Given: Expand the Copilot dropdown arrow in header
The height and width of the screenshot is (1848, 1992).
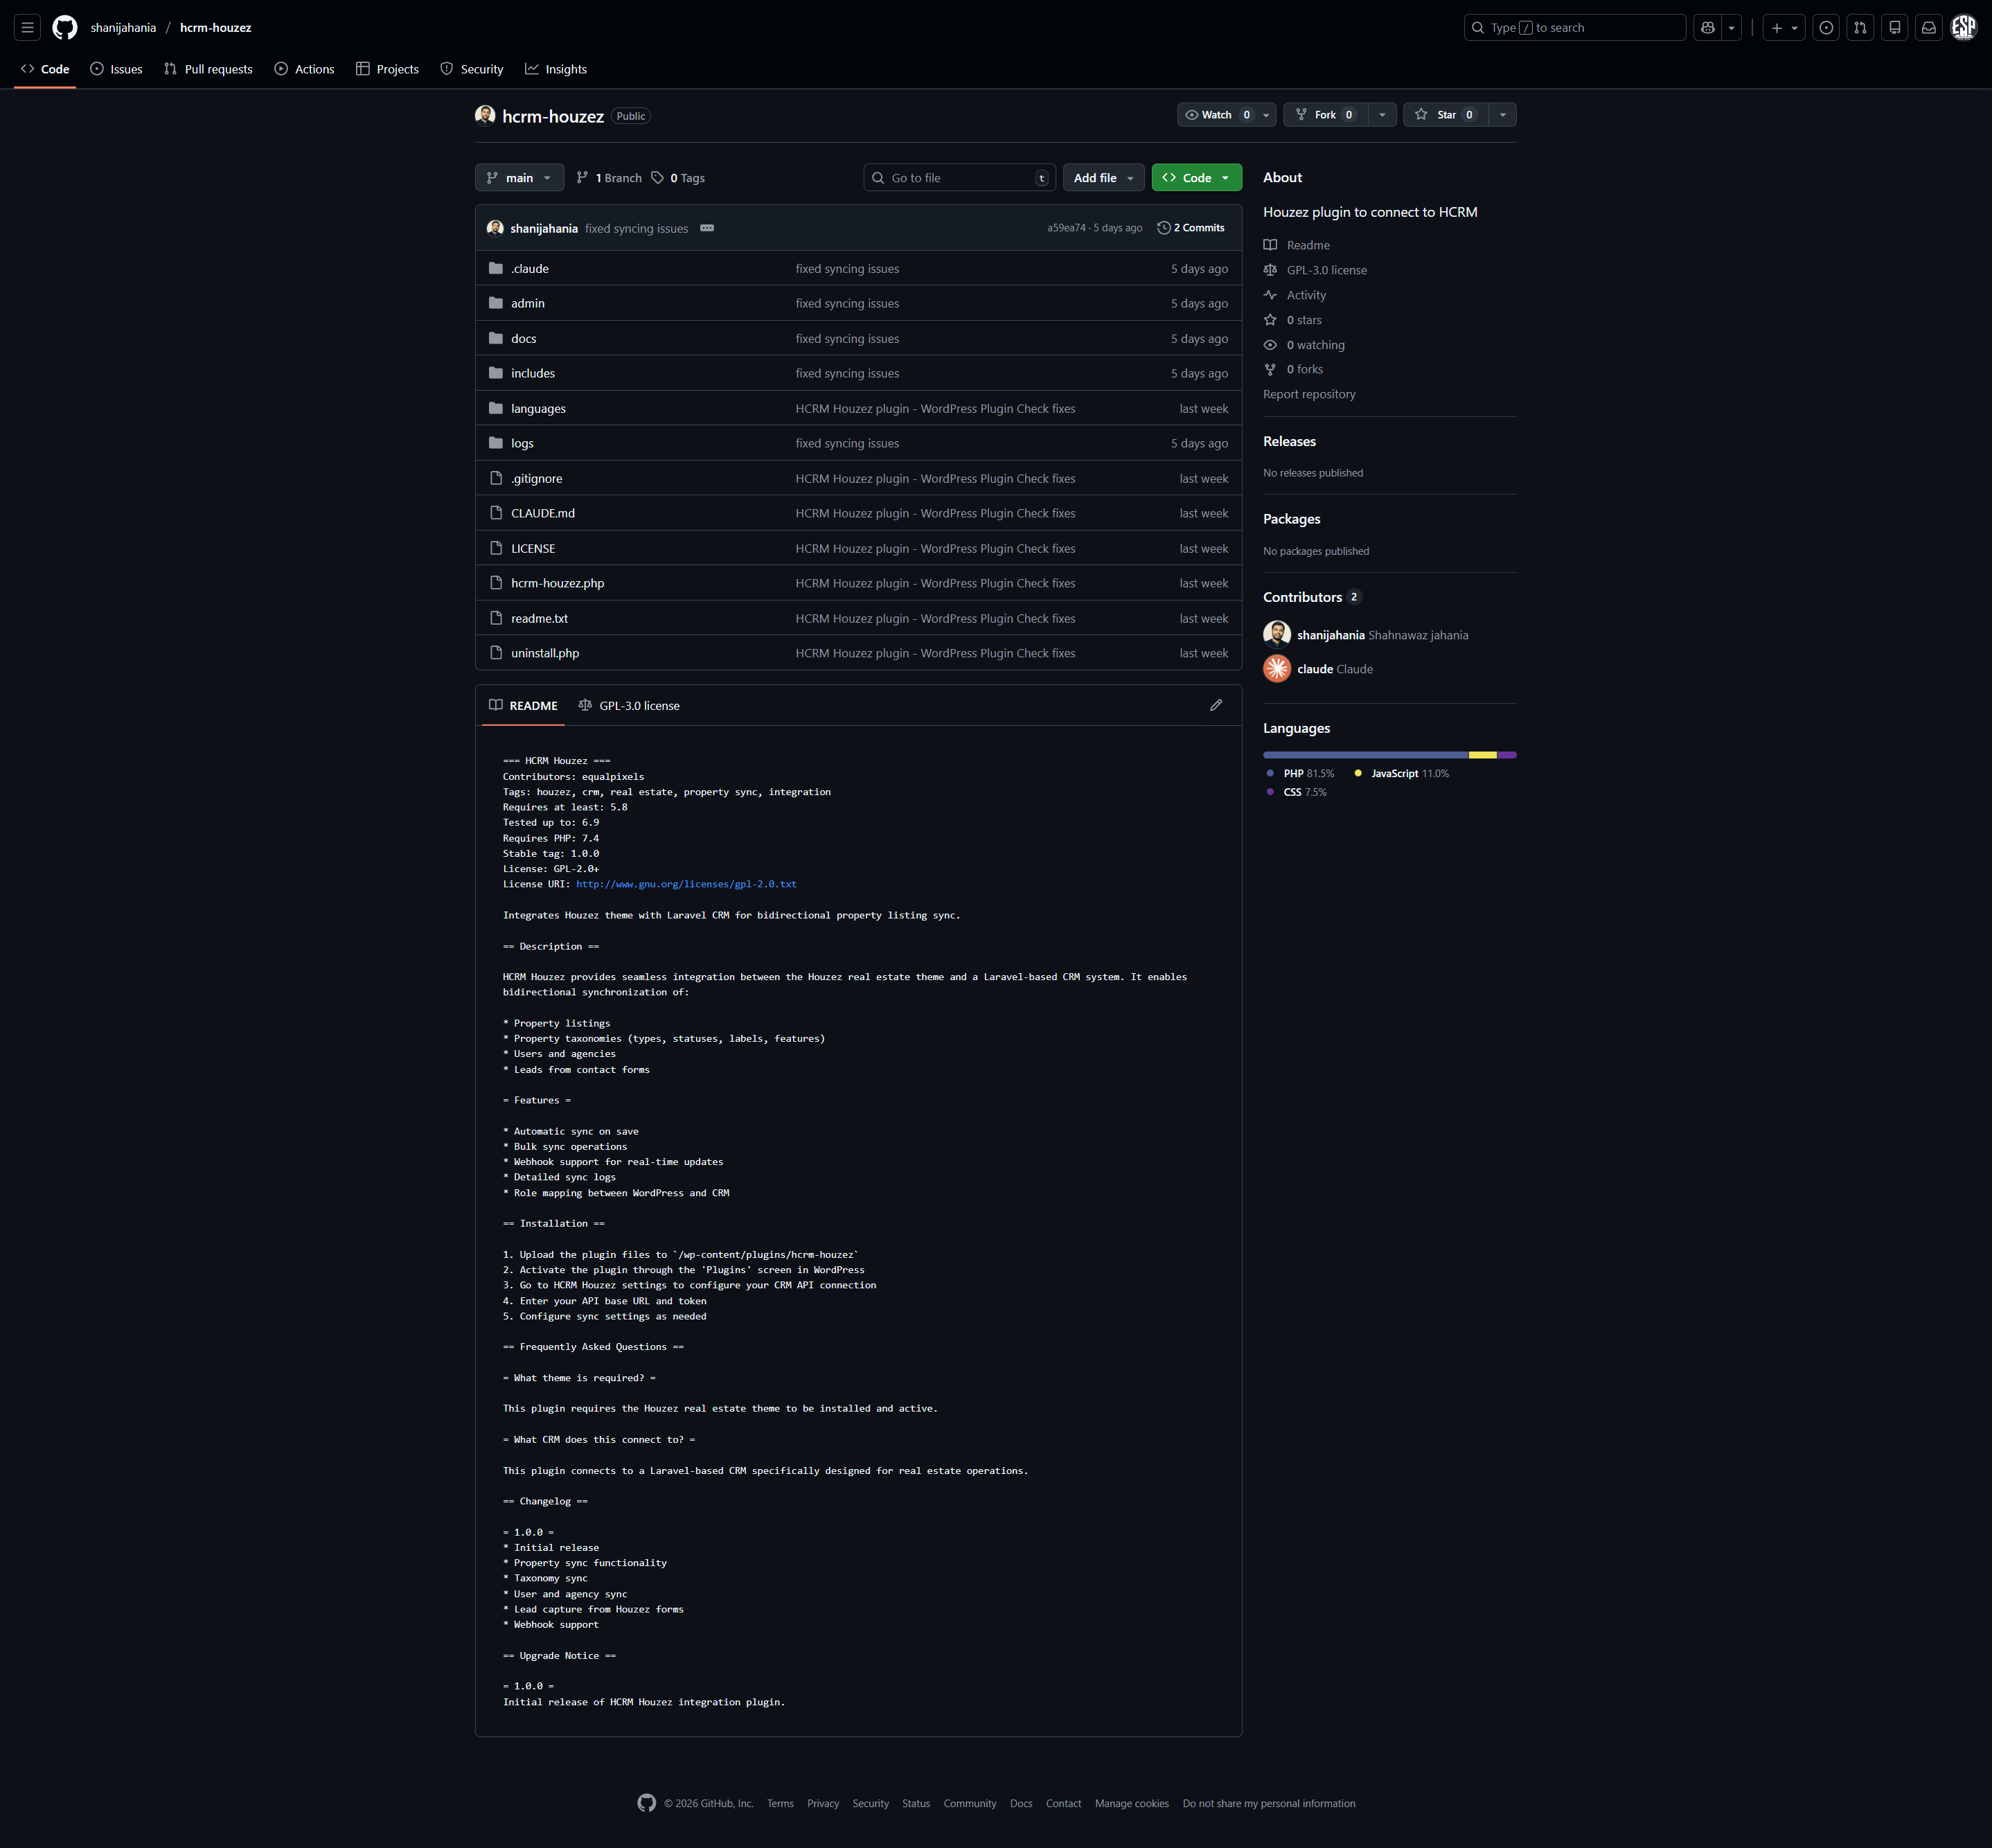Looking at the screenshot, I should coord(1731,28).
